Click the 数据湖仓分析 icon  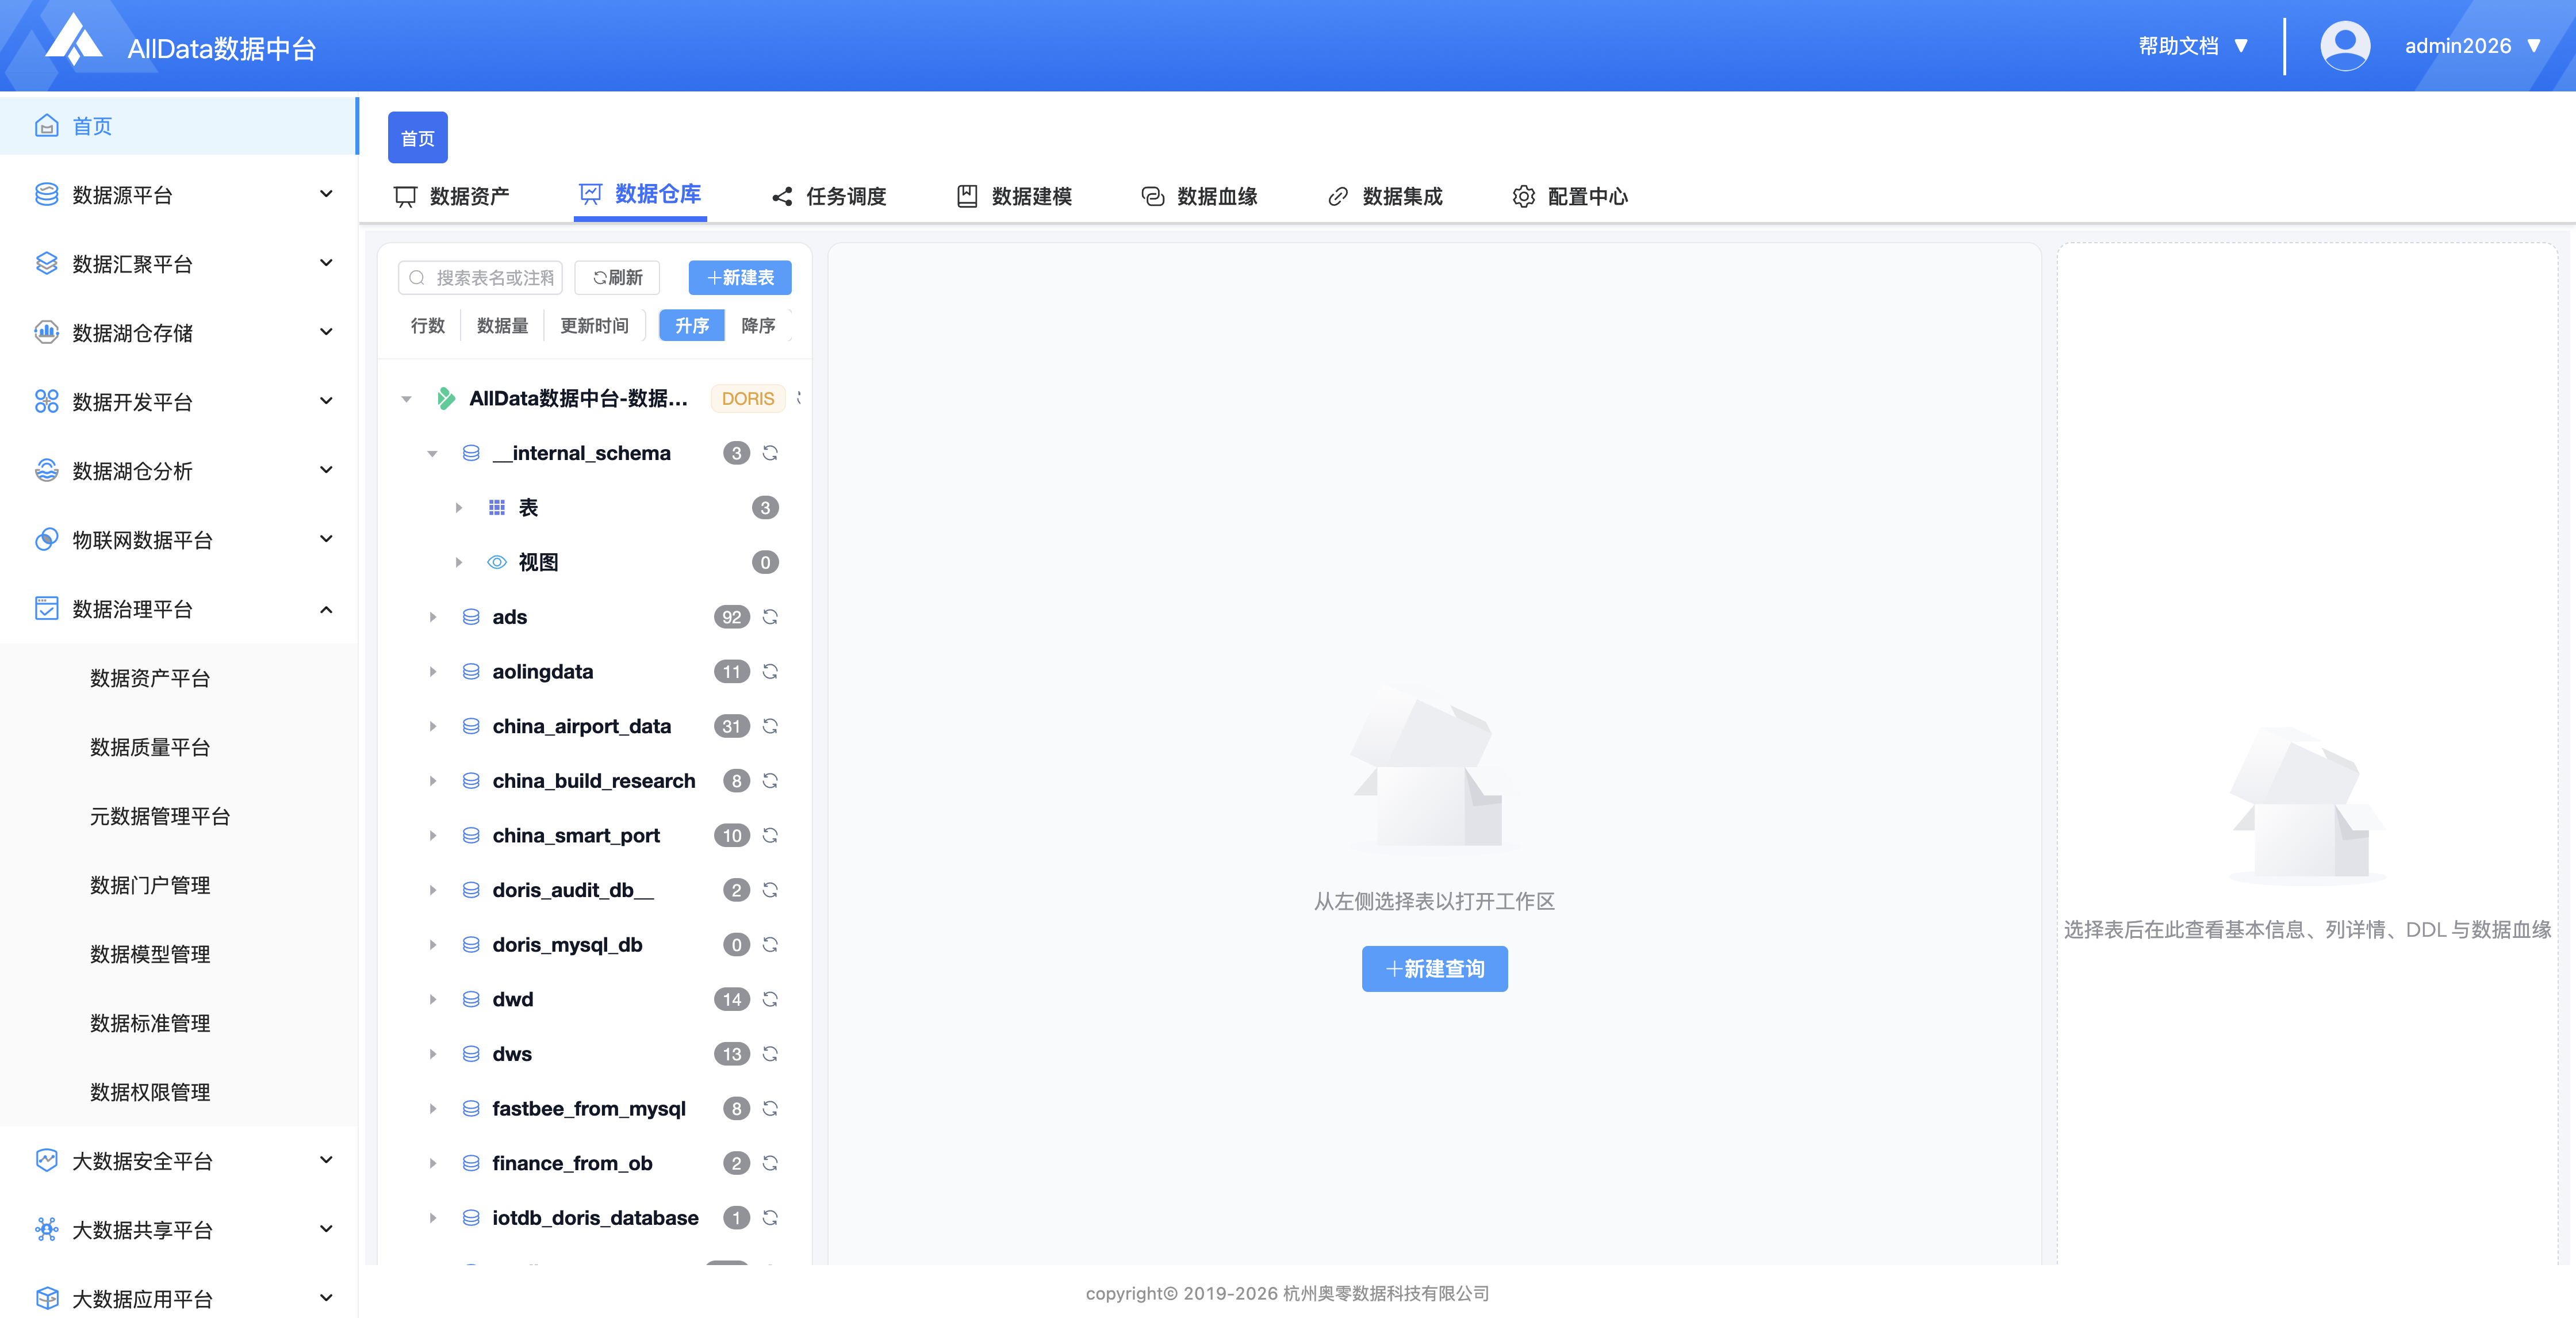click(46, 471)
